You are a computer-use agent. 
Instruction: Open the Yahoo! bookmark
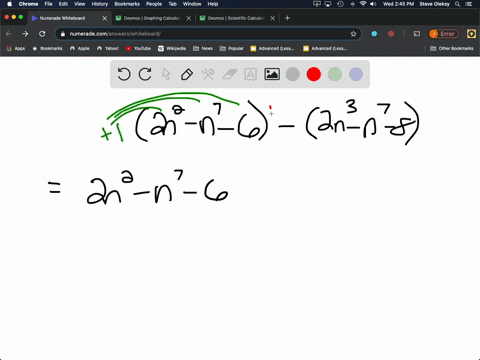click(108, 48)
